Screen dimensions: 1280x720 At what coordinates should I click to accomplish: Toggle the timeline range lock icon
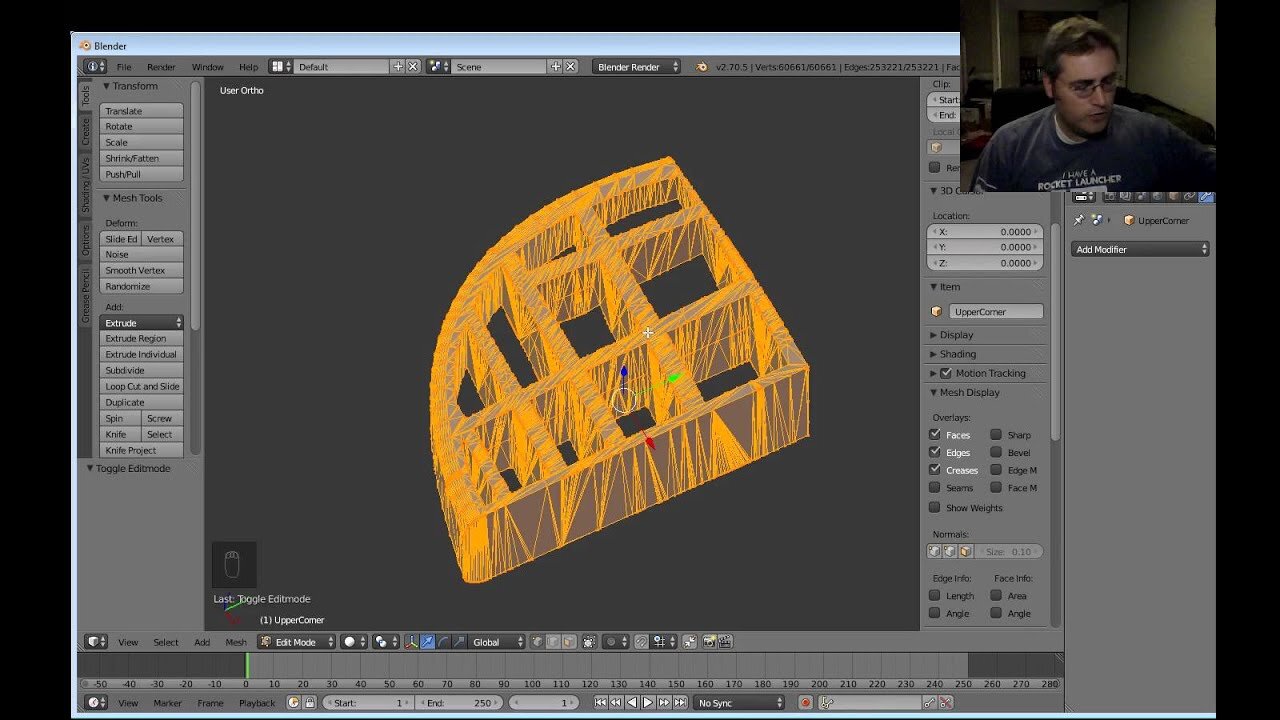pyautogui.click(x=310, y=703)
